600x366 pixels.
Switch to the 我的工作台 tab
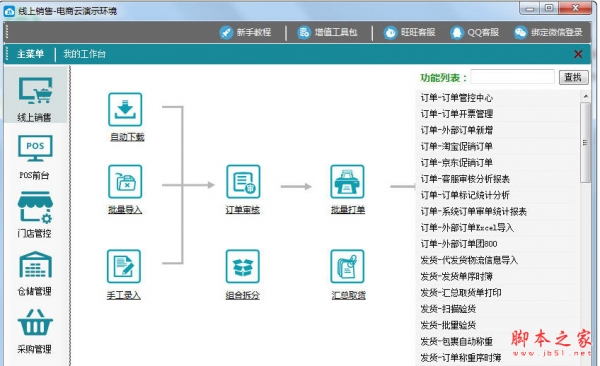click(x=85, y=54)
